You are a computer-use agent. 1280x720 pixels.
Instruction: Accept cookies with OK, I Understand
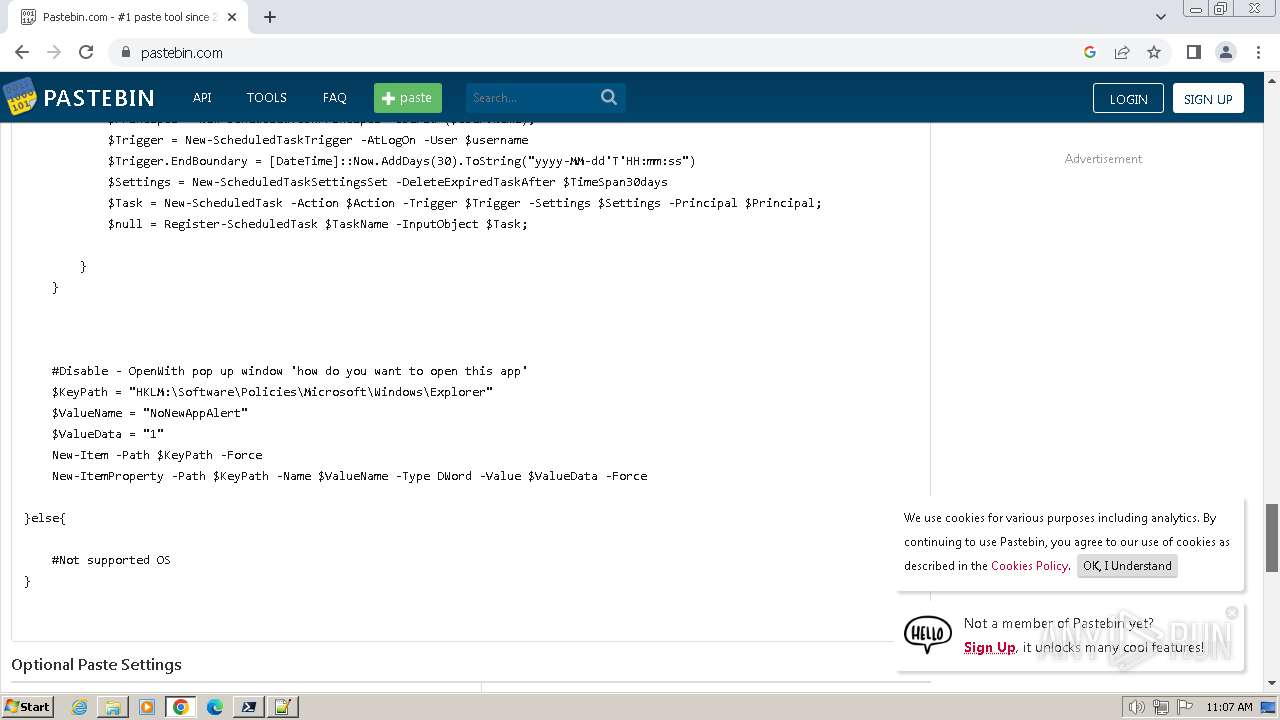click(x=1127, y=565)
